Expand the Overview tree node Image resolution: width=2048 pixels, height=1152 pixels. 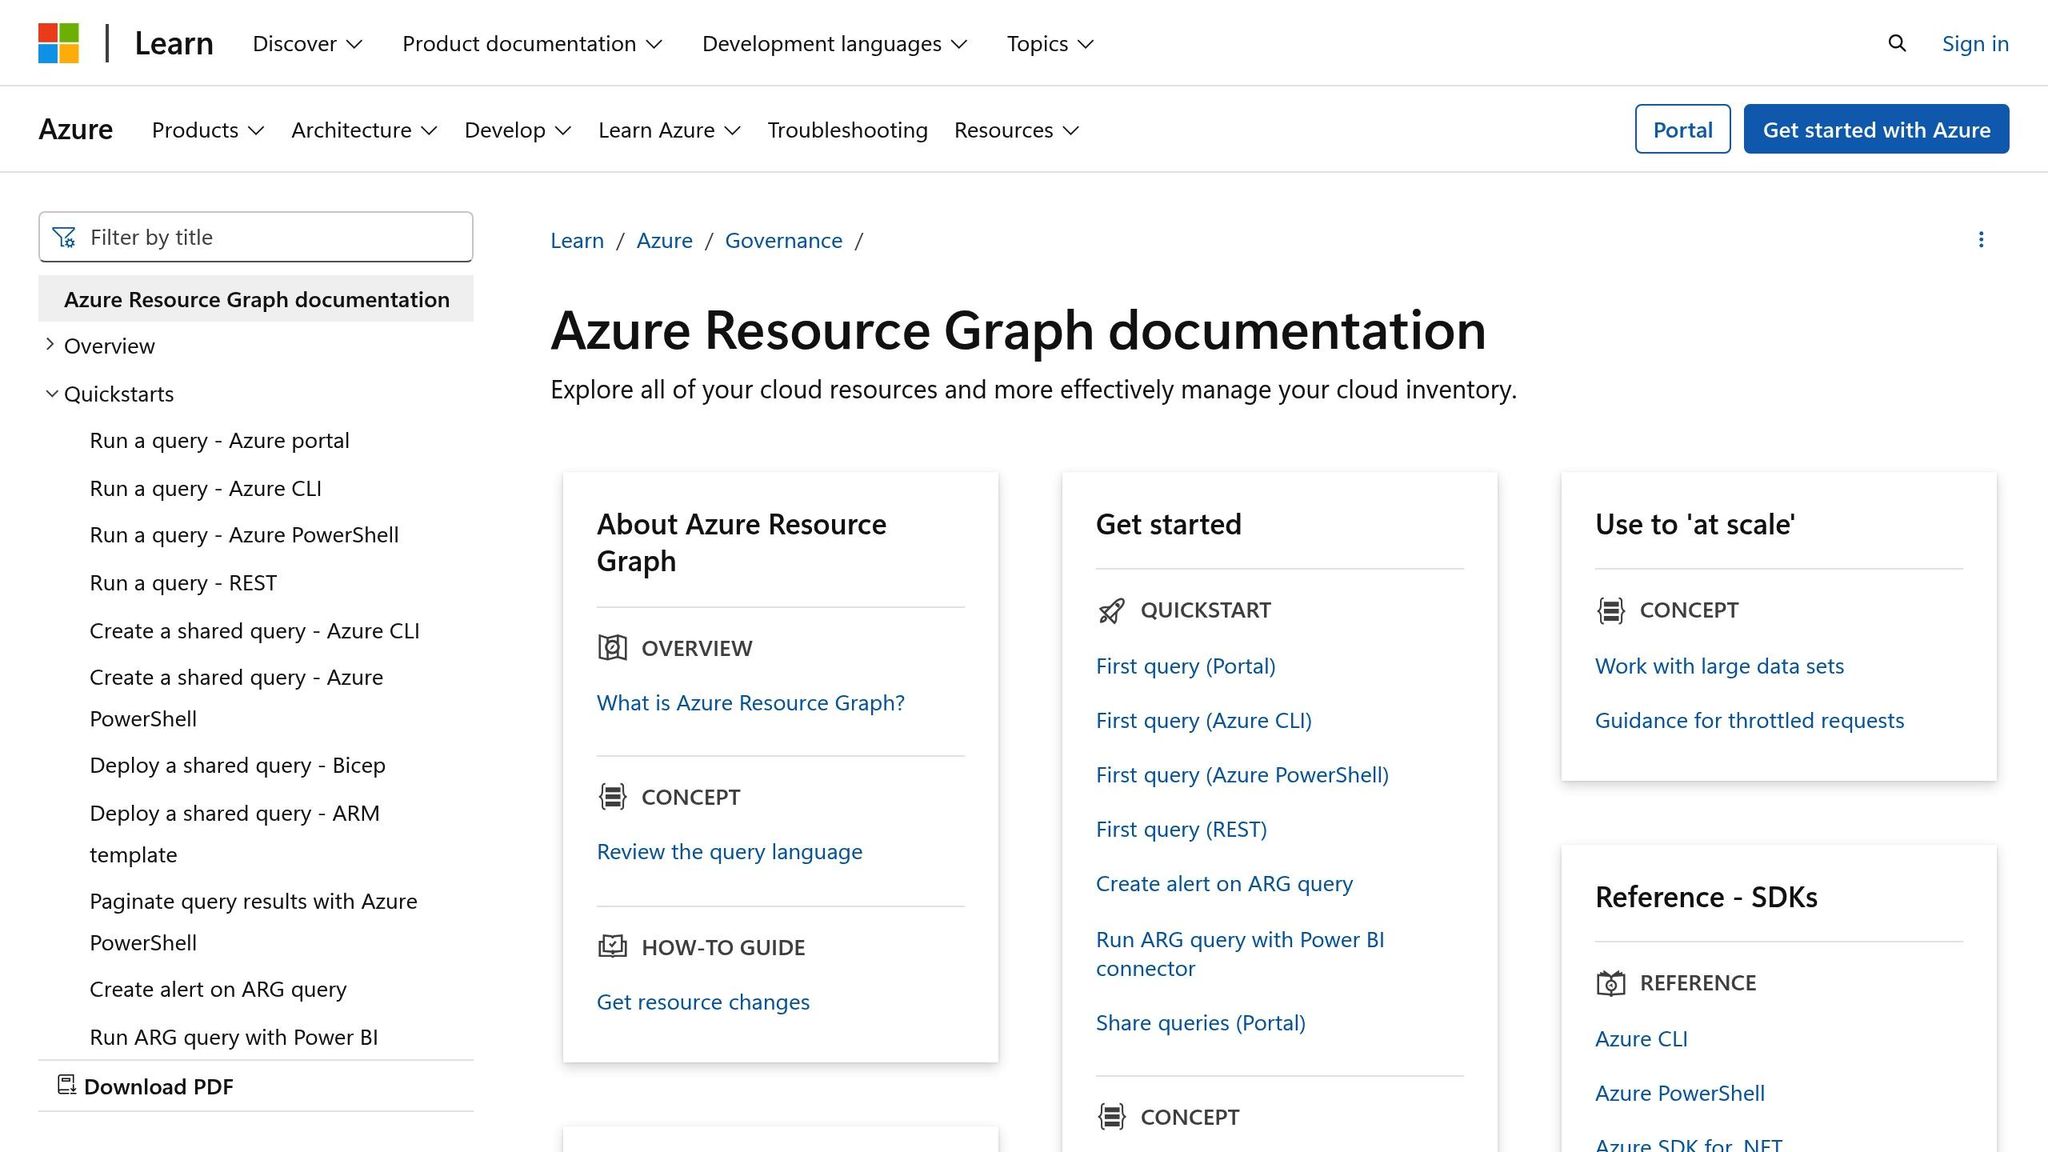pos(50,345)
